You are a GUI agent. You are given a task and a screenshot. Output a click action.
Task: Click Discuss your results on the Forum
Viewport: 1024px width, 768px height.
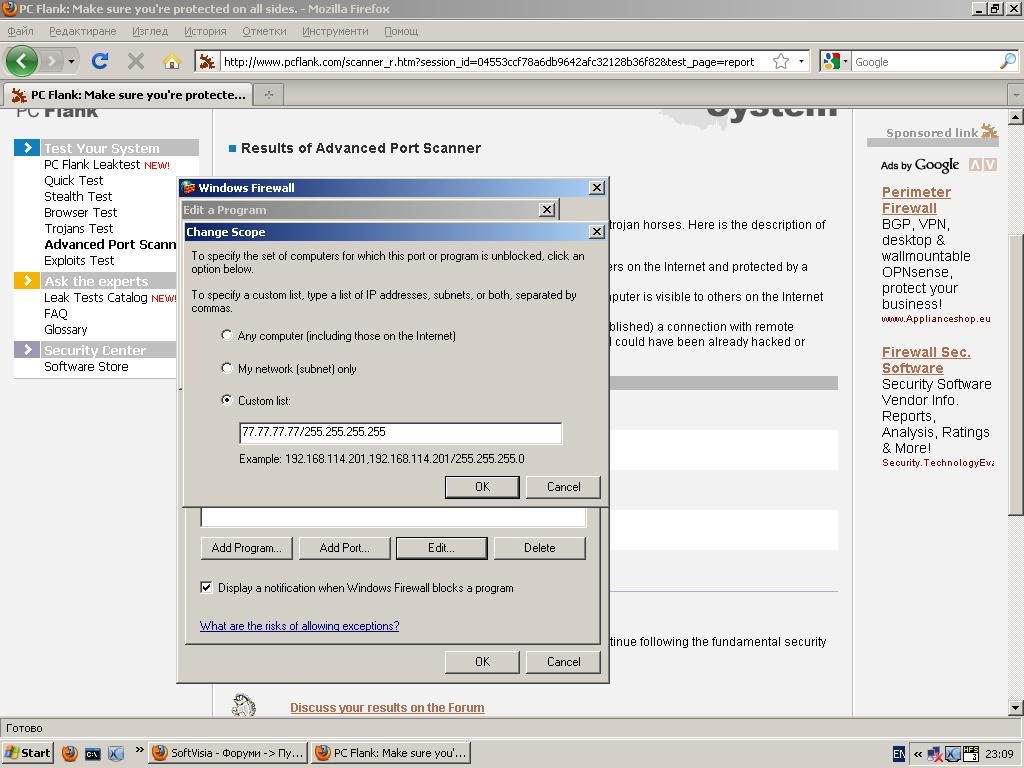[387, 707]
